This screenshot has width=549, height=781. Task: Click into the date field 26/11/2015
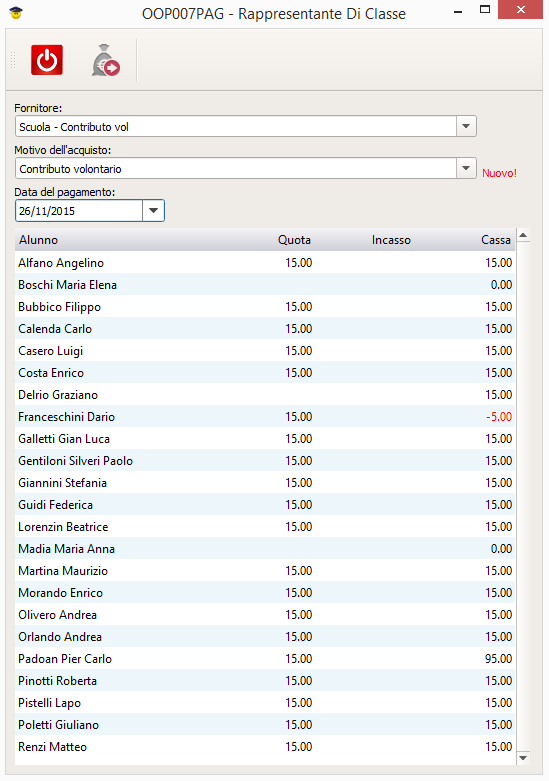coord(79,211)
